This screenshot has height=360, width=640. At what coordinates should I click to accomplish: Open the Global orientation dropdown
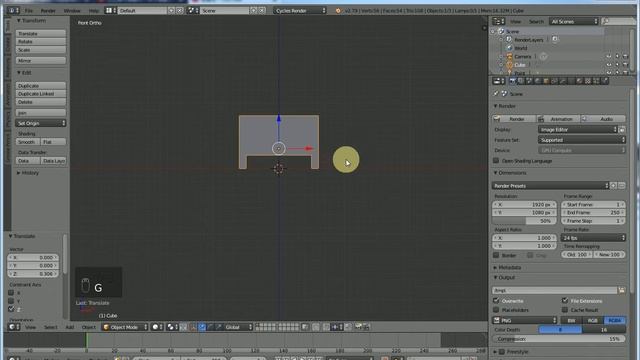[x=238, y=327]
